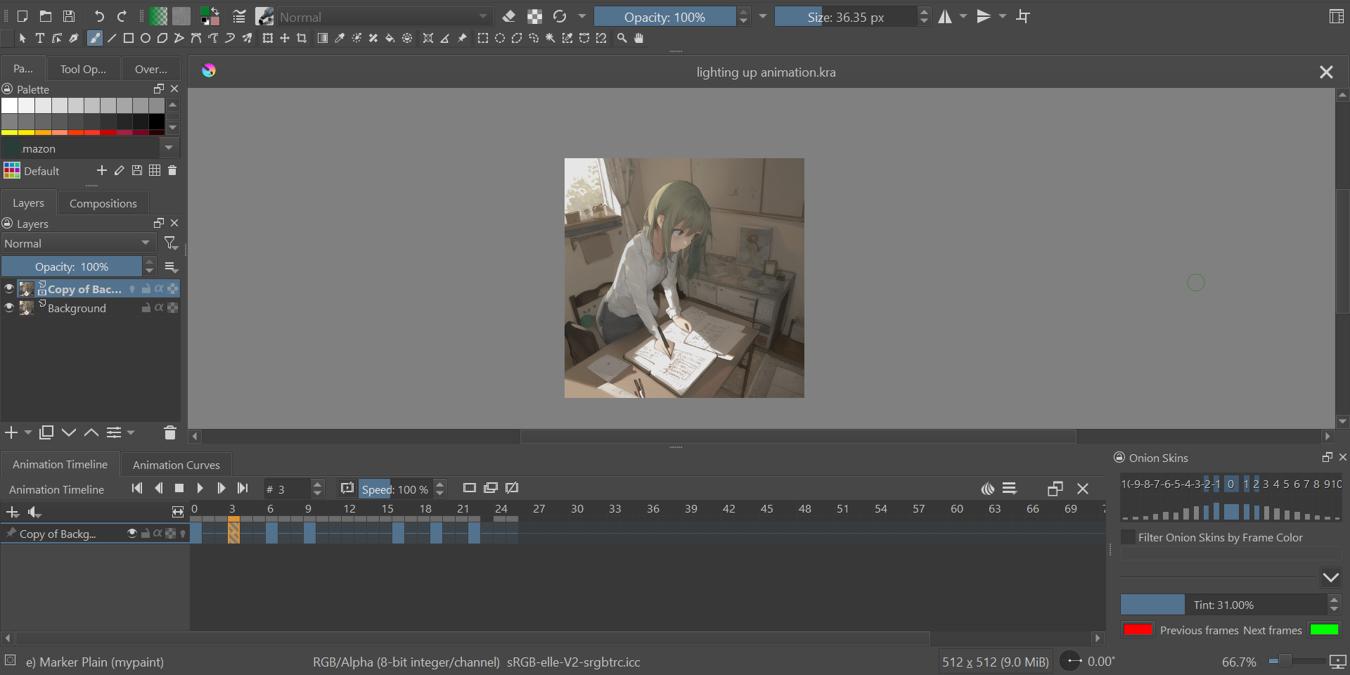Click the Mirror canvas horizontally icon
The height and width of the screenshot is (675, 1350).
click(944, 16)
